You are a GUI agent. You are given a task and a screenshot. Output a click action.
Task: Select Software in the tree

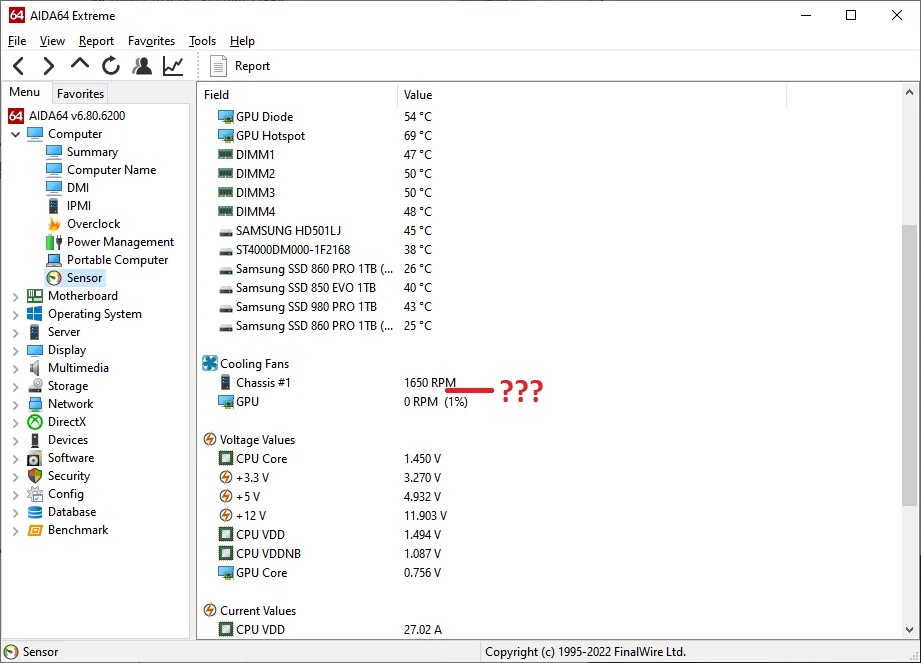(71, 458)
